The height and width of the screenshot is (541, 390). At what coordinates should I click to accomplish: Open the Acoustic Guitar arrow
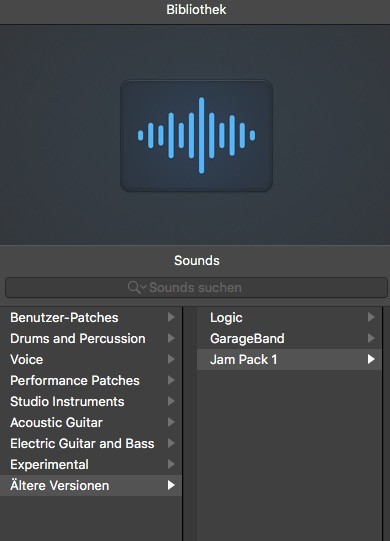click(171, 422)
